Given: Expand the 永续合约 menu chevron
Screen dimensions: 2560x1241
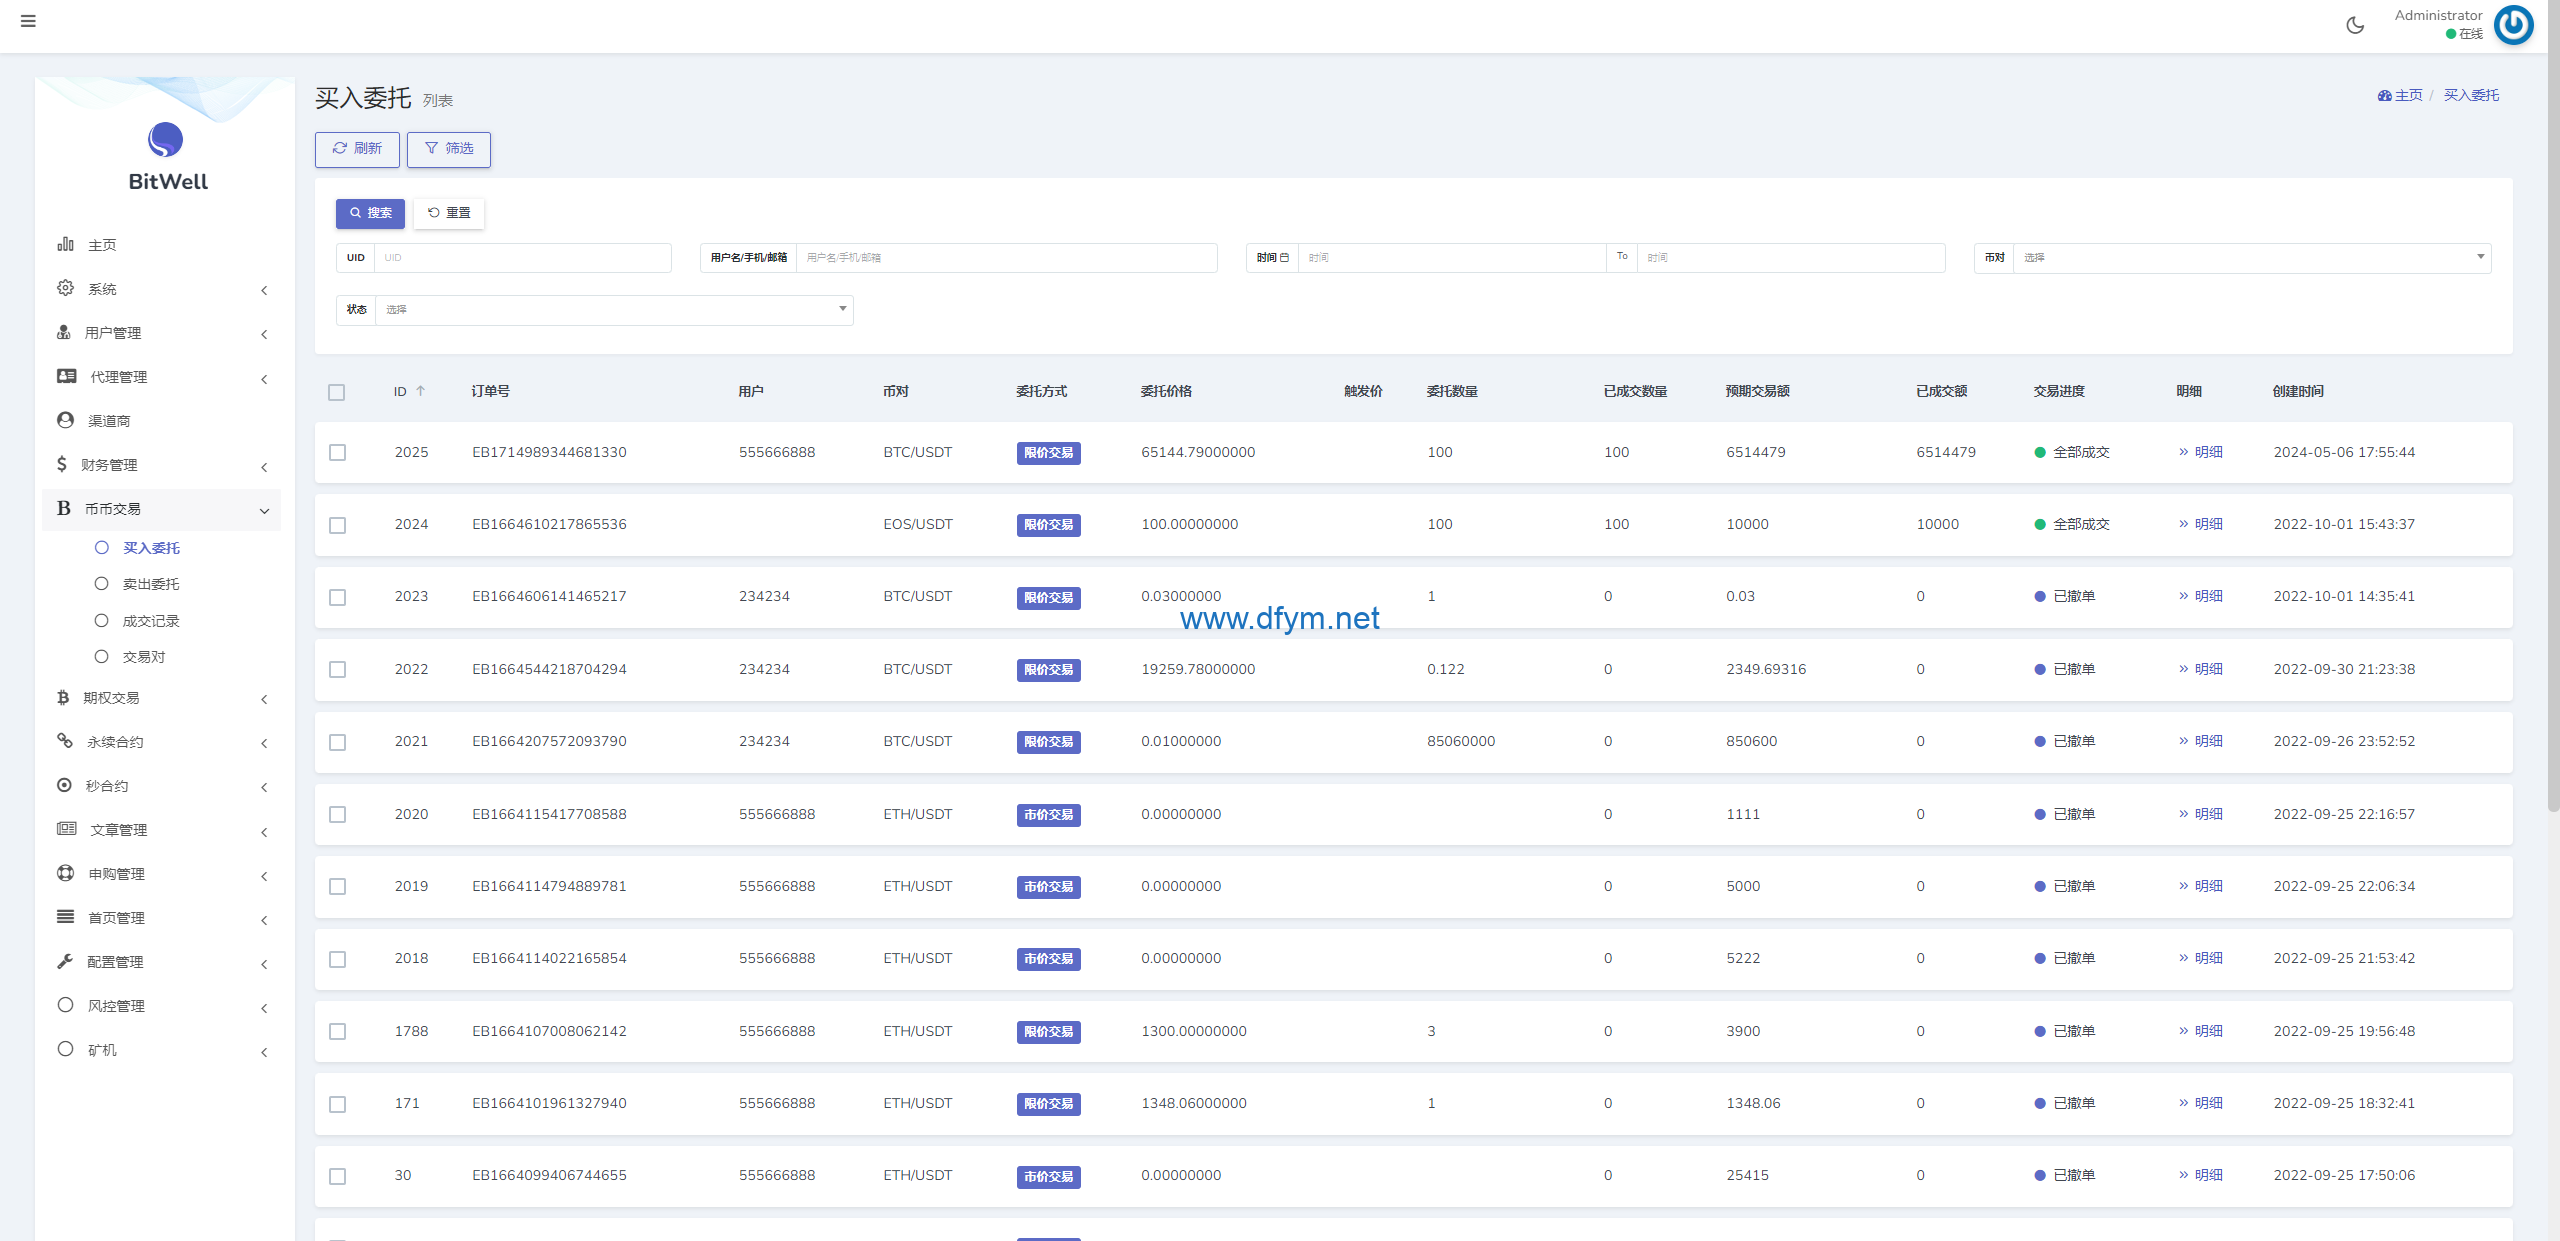Looking at the screenshot, I should click(264, 743).
